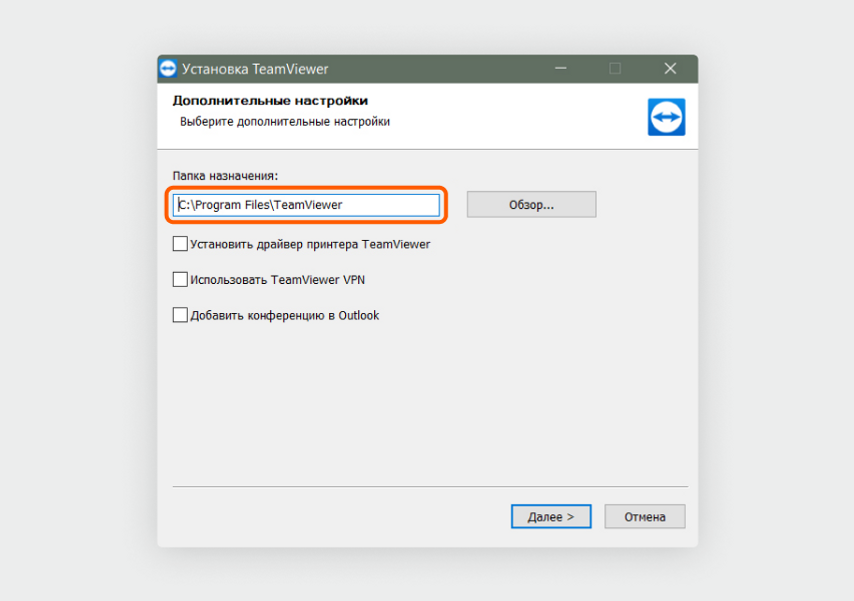
Task: Tick the Использовать TeamViewer VPN checkbox
Action: [x=180, y=279]
